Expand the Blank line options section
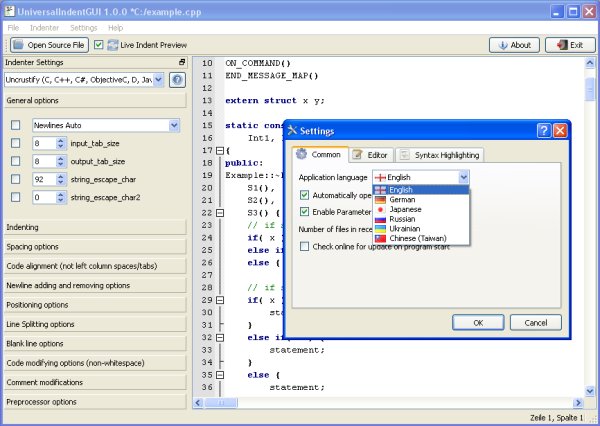Image resolution: width=600 pixels, height=426 pixels. [x=95, y=344]
